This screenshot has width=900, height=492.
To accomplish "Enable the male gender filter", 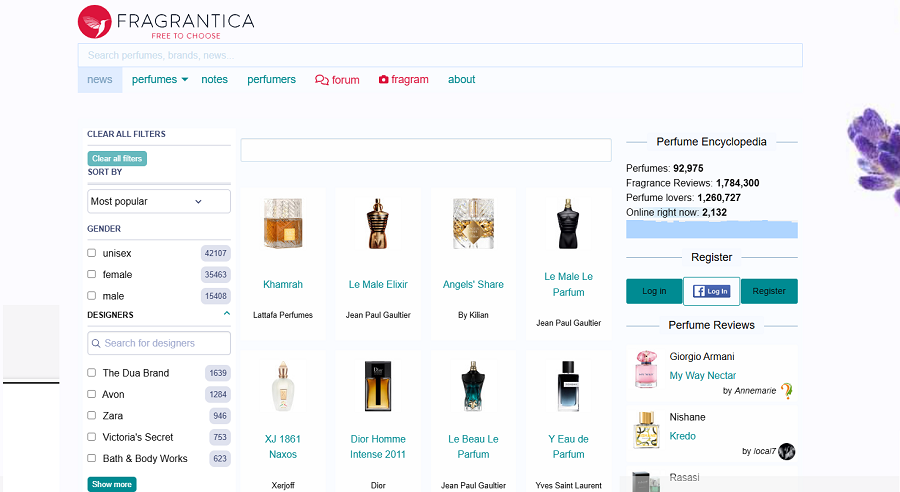I will [91, 296].
